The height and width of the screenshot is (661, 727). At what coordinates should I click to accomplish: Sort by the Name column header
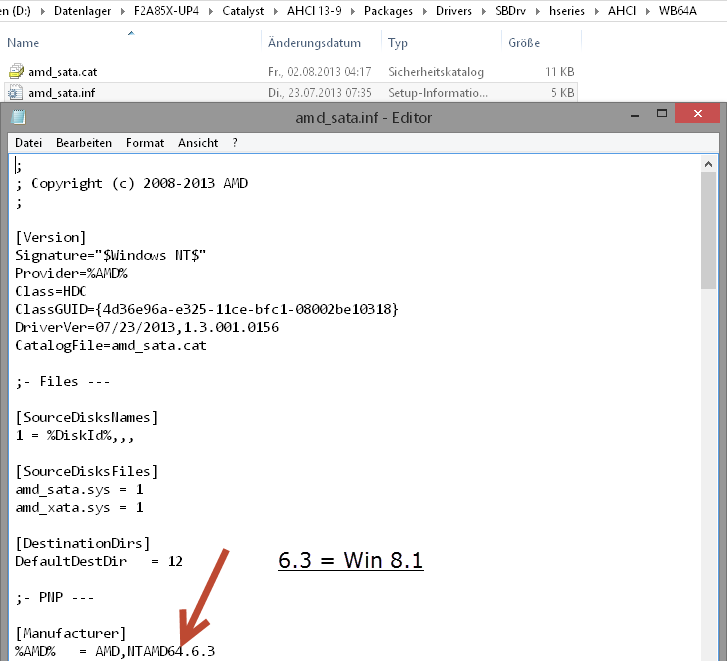pyautogui.click(x=23, y=43)
